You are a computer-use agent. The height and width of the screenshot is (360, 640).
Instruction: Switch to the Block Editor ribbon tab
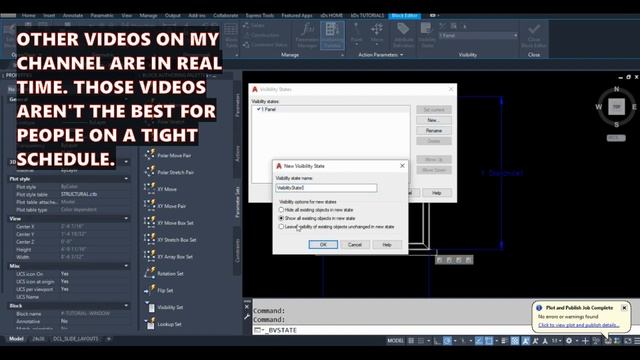click(x=404, y=16)
